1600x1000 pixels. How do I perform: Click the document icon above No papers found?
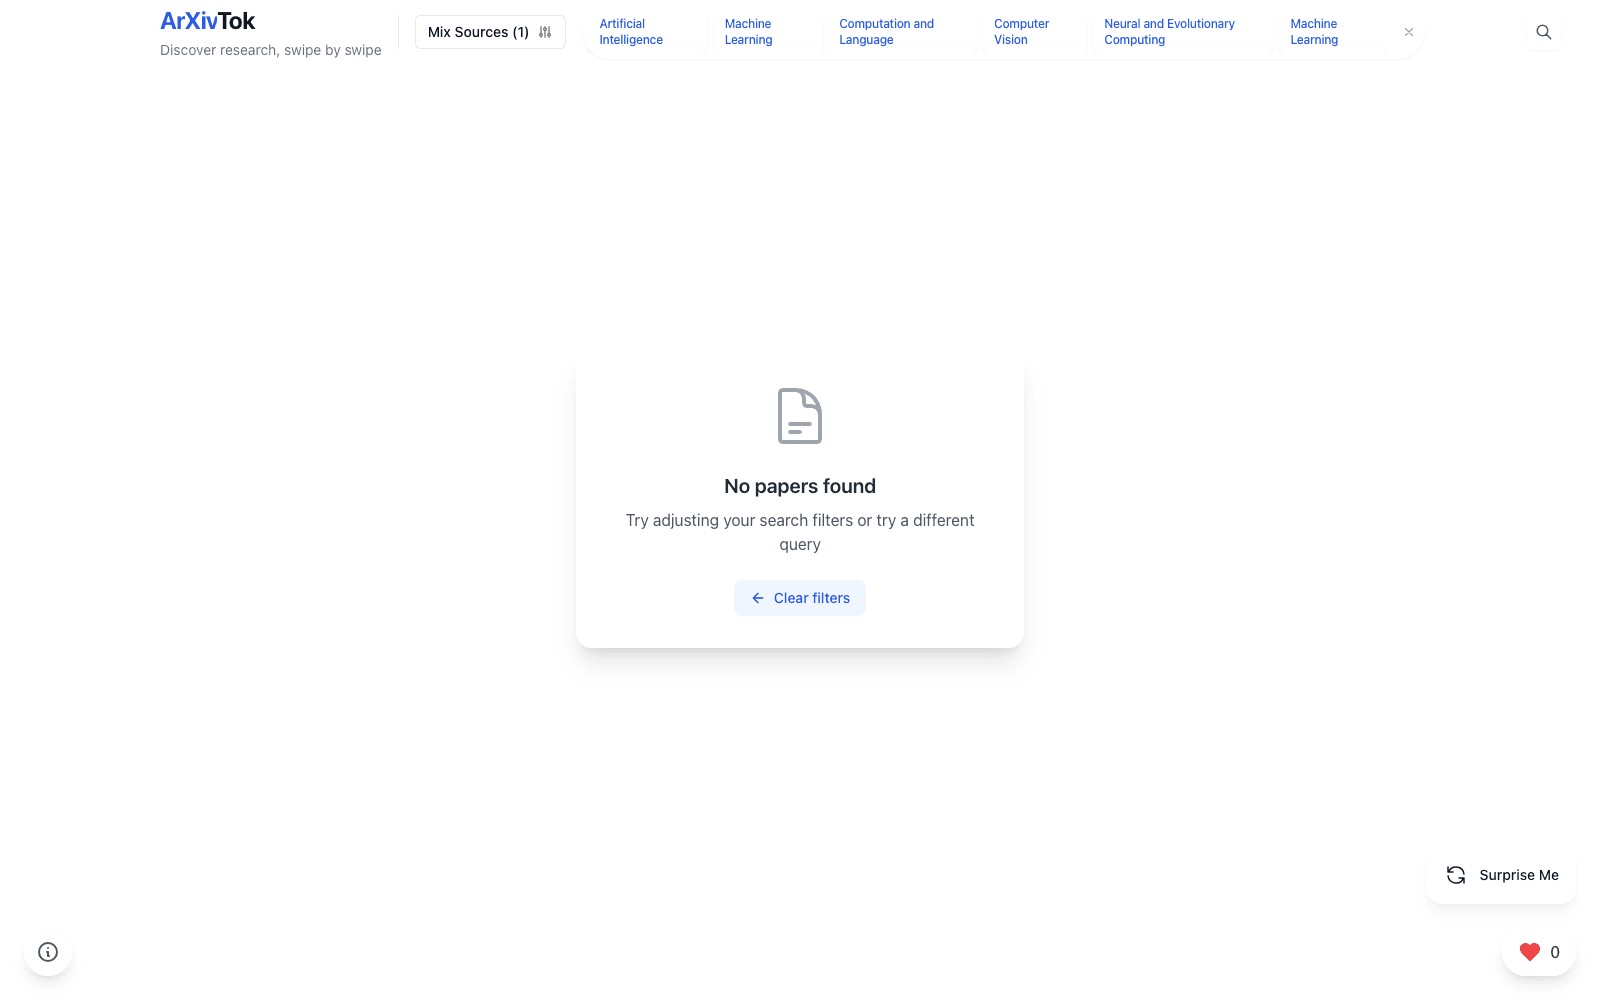[799, 416]
